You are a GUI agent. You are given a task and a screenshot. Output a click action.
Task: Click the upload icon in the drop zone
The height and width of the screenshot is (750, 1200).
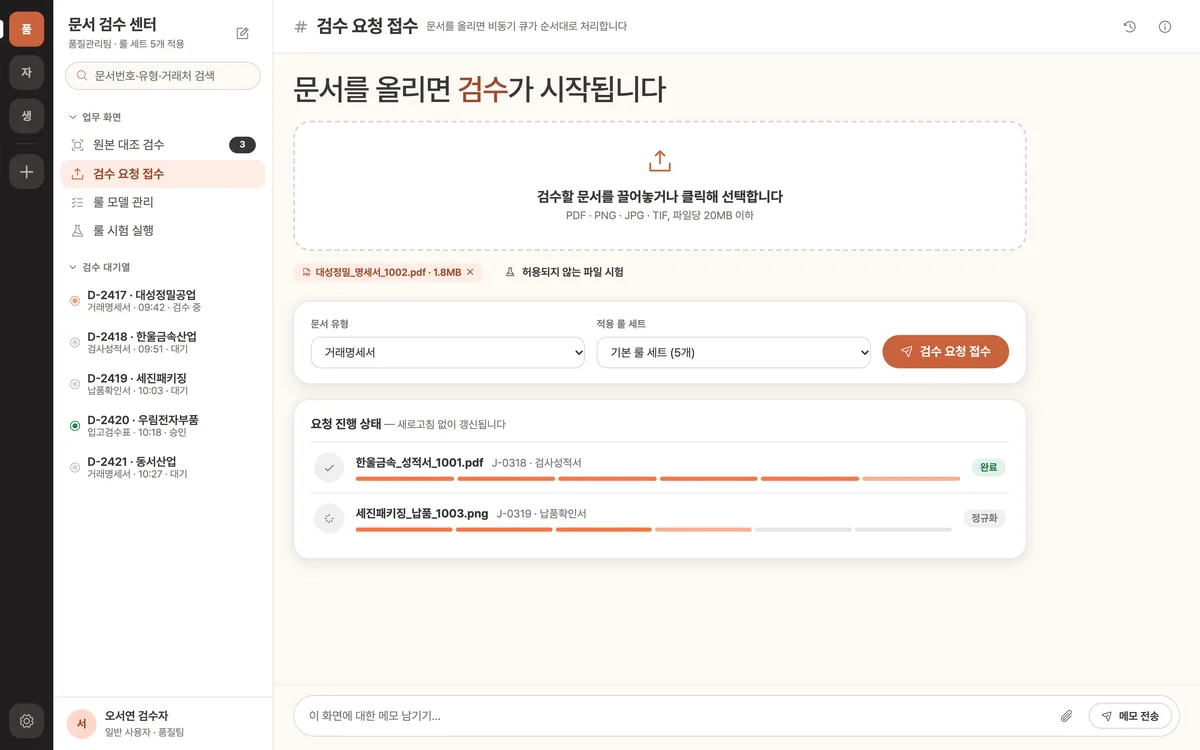660,161
